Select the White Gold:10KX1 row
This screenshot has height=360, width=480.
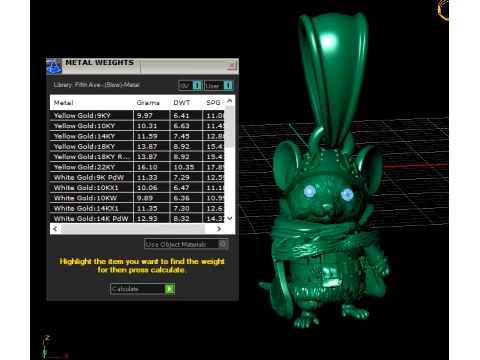(x=138, y=188)
